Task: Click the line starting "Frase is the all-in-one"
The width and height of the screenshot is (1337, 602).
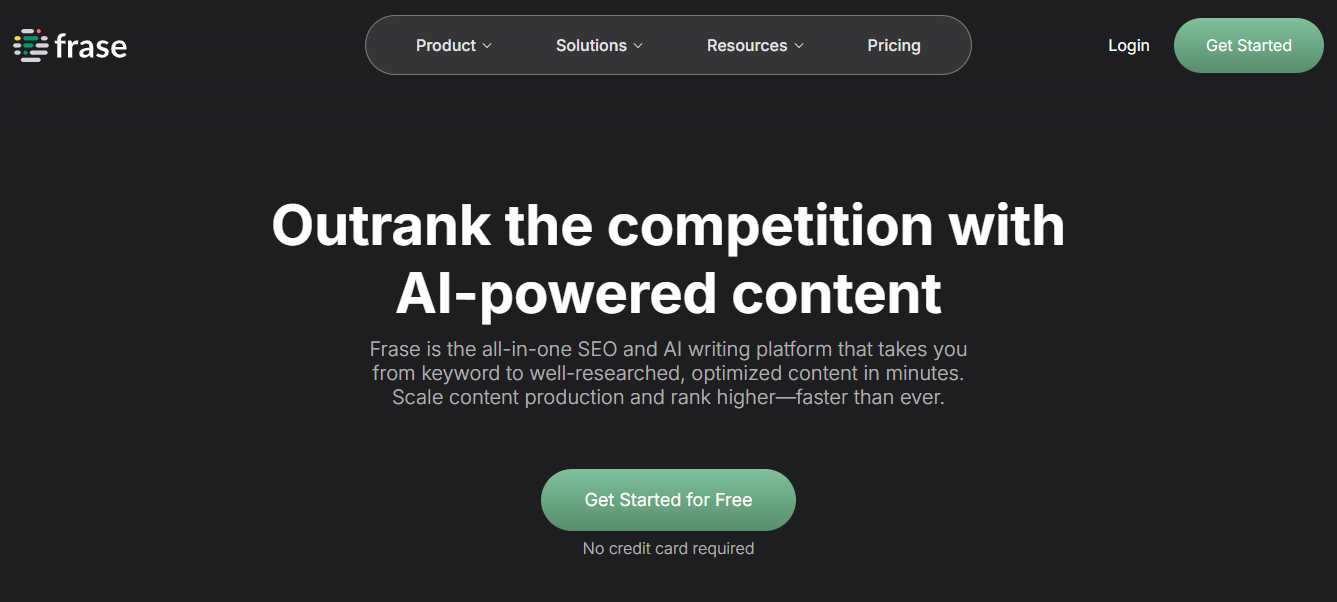Action: (668, 350)
